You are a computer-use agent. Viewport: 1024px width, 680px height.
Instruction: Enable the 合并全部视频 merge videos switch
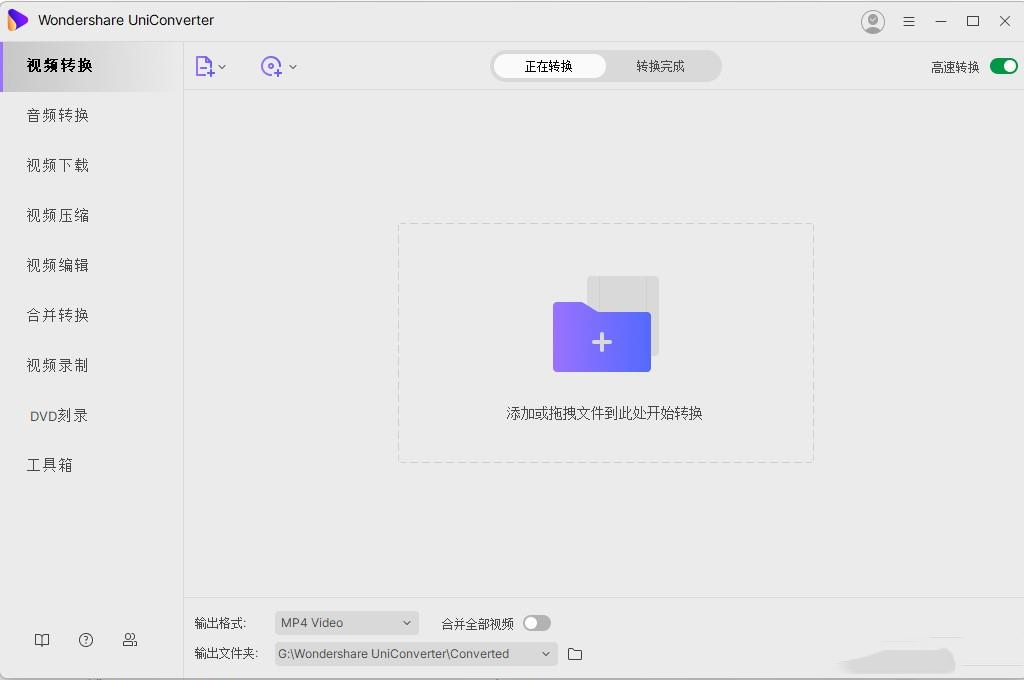[536, 622]
